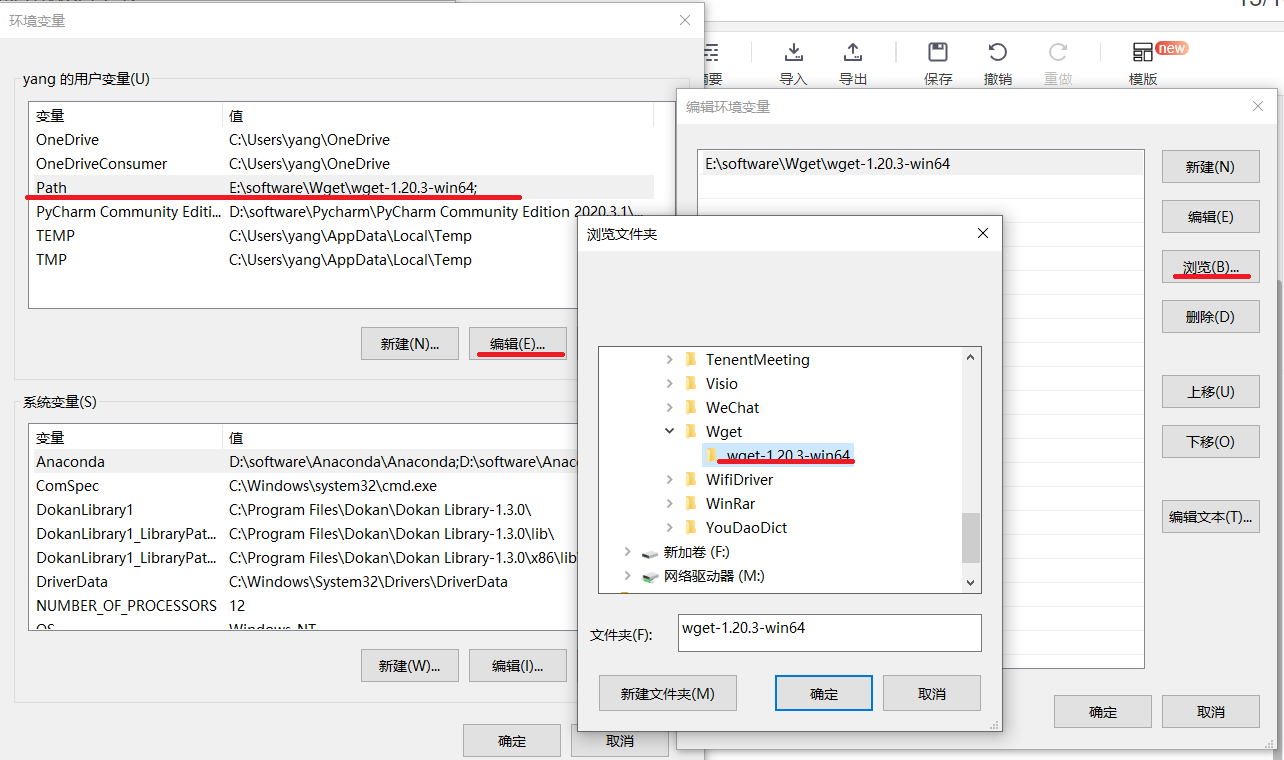Image resolution: width=1284 pixels, height=760 pixels.
Task: Click 确定 in edit environment variable window
Action: (x=1102, y=712)
